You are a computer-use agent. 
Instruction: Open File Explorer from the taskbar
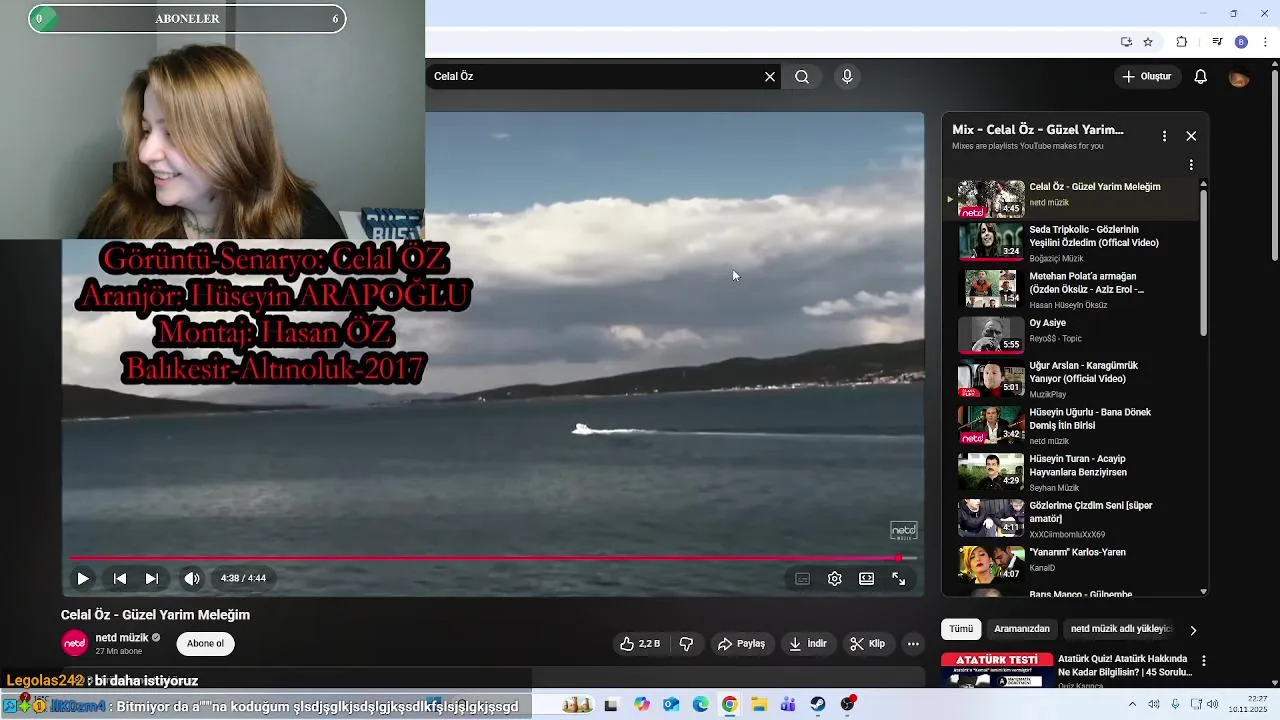click(759, 705)
